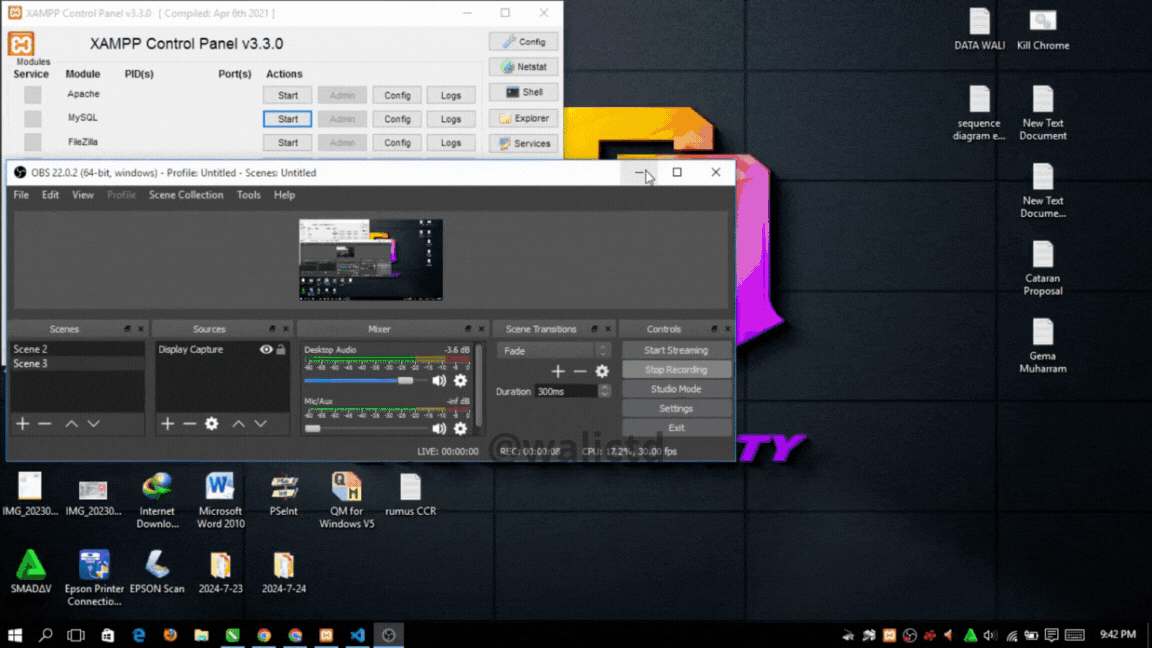Open the Help menu in OBS
1152x648 pixels.
284,195
